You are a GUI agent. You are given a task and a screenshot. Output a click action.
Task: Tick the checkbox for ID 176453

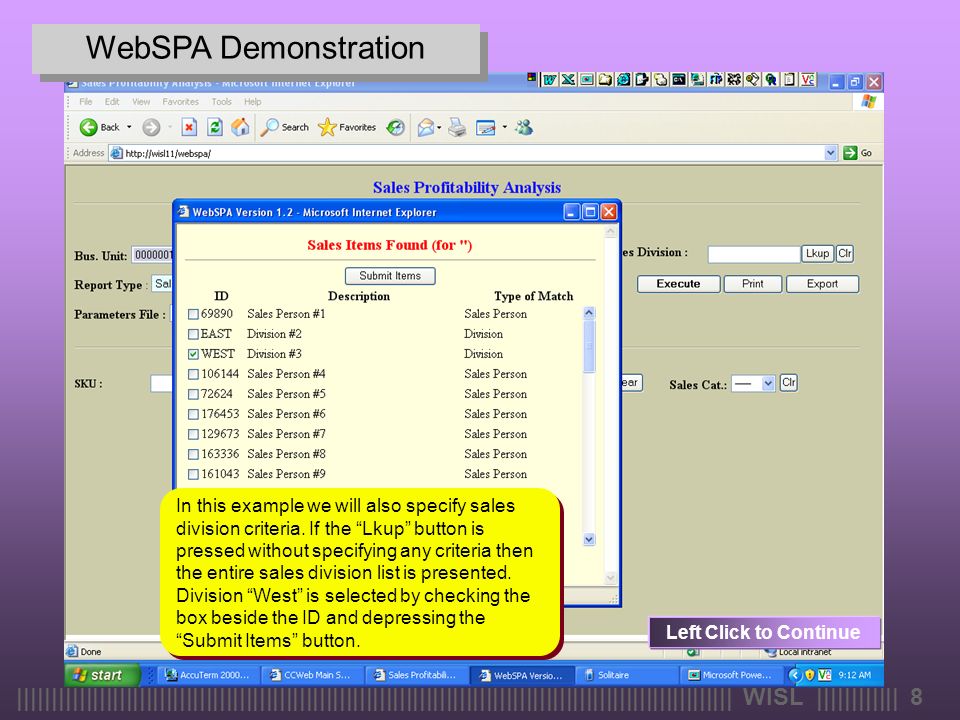[x=193, y=414]
